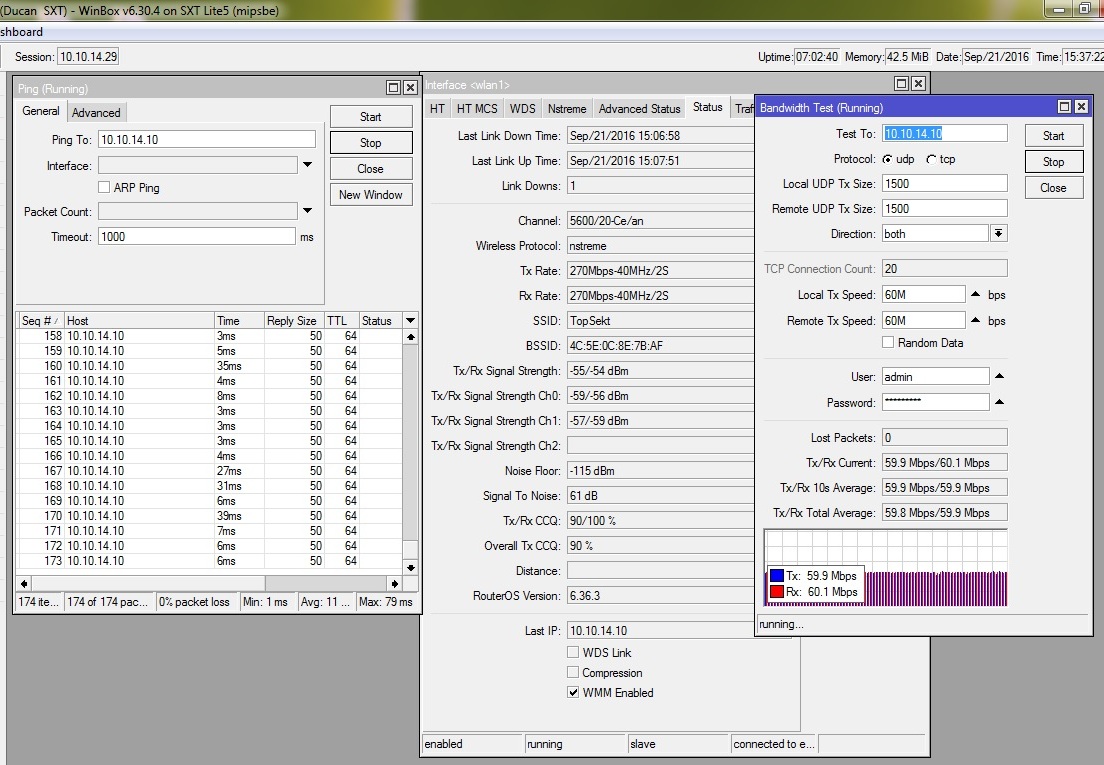Open the Advanced Status tab

click(x=639, y=108)
